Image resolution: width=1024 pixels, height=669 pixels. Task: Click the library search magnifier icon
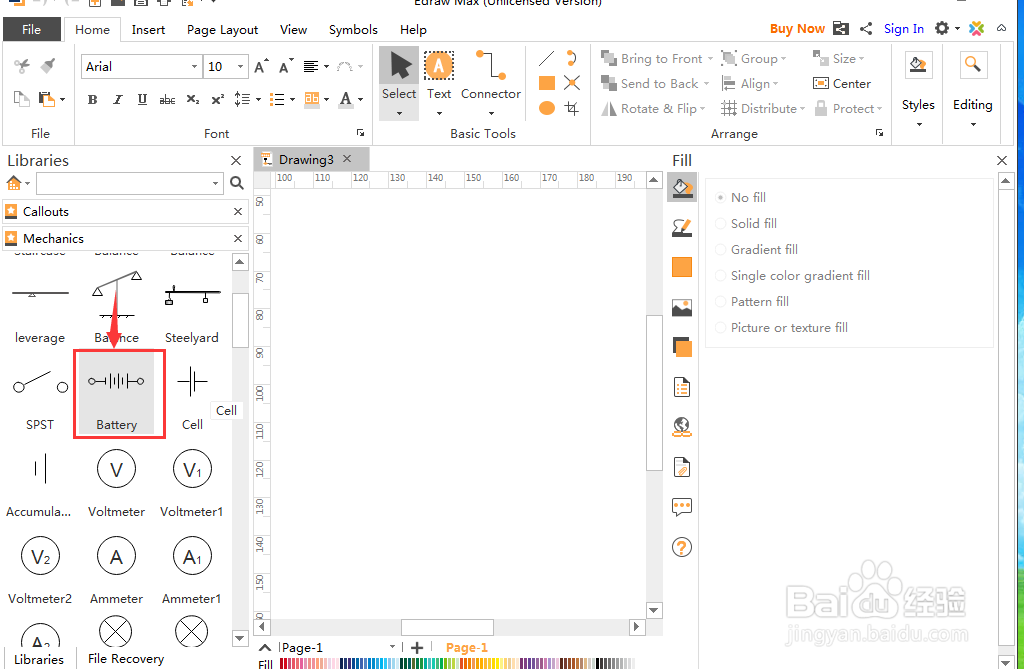(x=237, y=184)
